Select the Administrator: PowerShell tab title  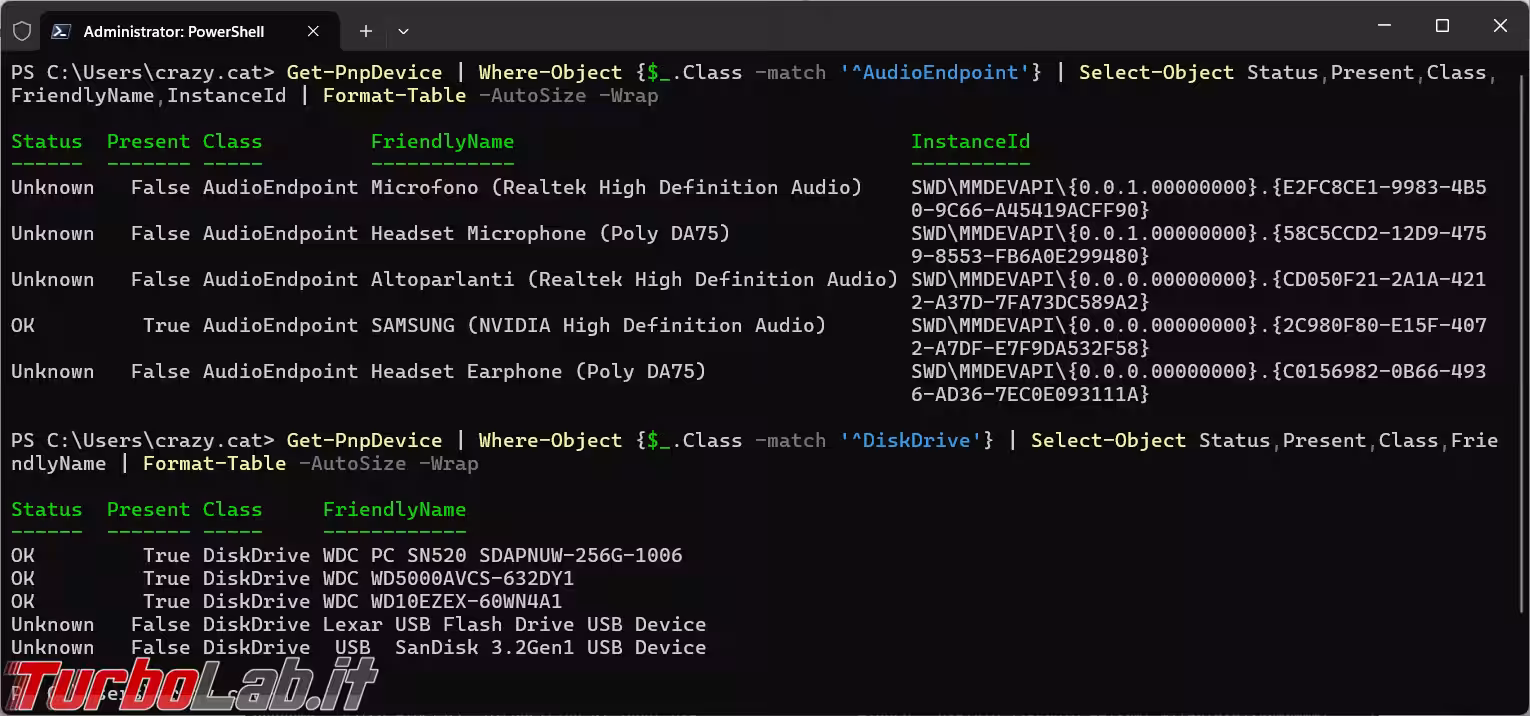(x=173, y=31)
